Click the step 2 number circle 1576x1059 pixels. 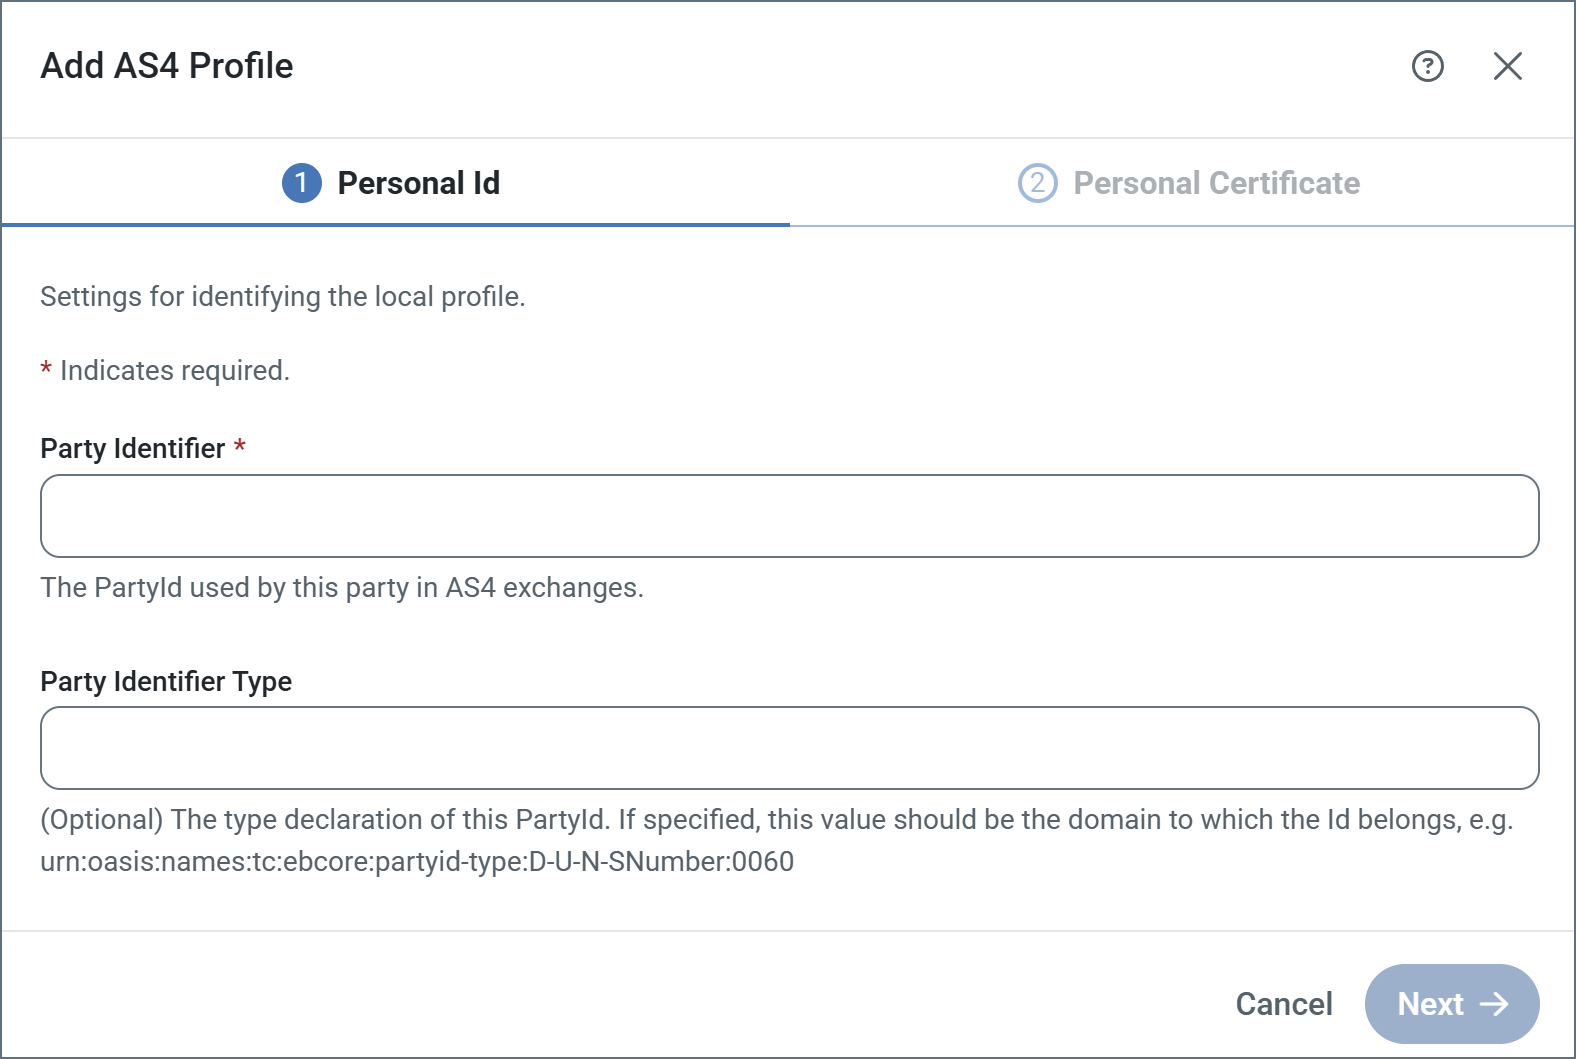[x=1037, y=183]
